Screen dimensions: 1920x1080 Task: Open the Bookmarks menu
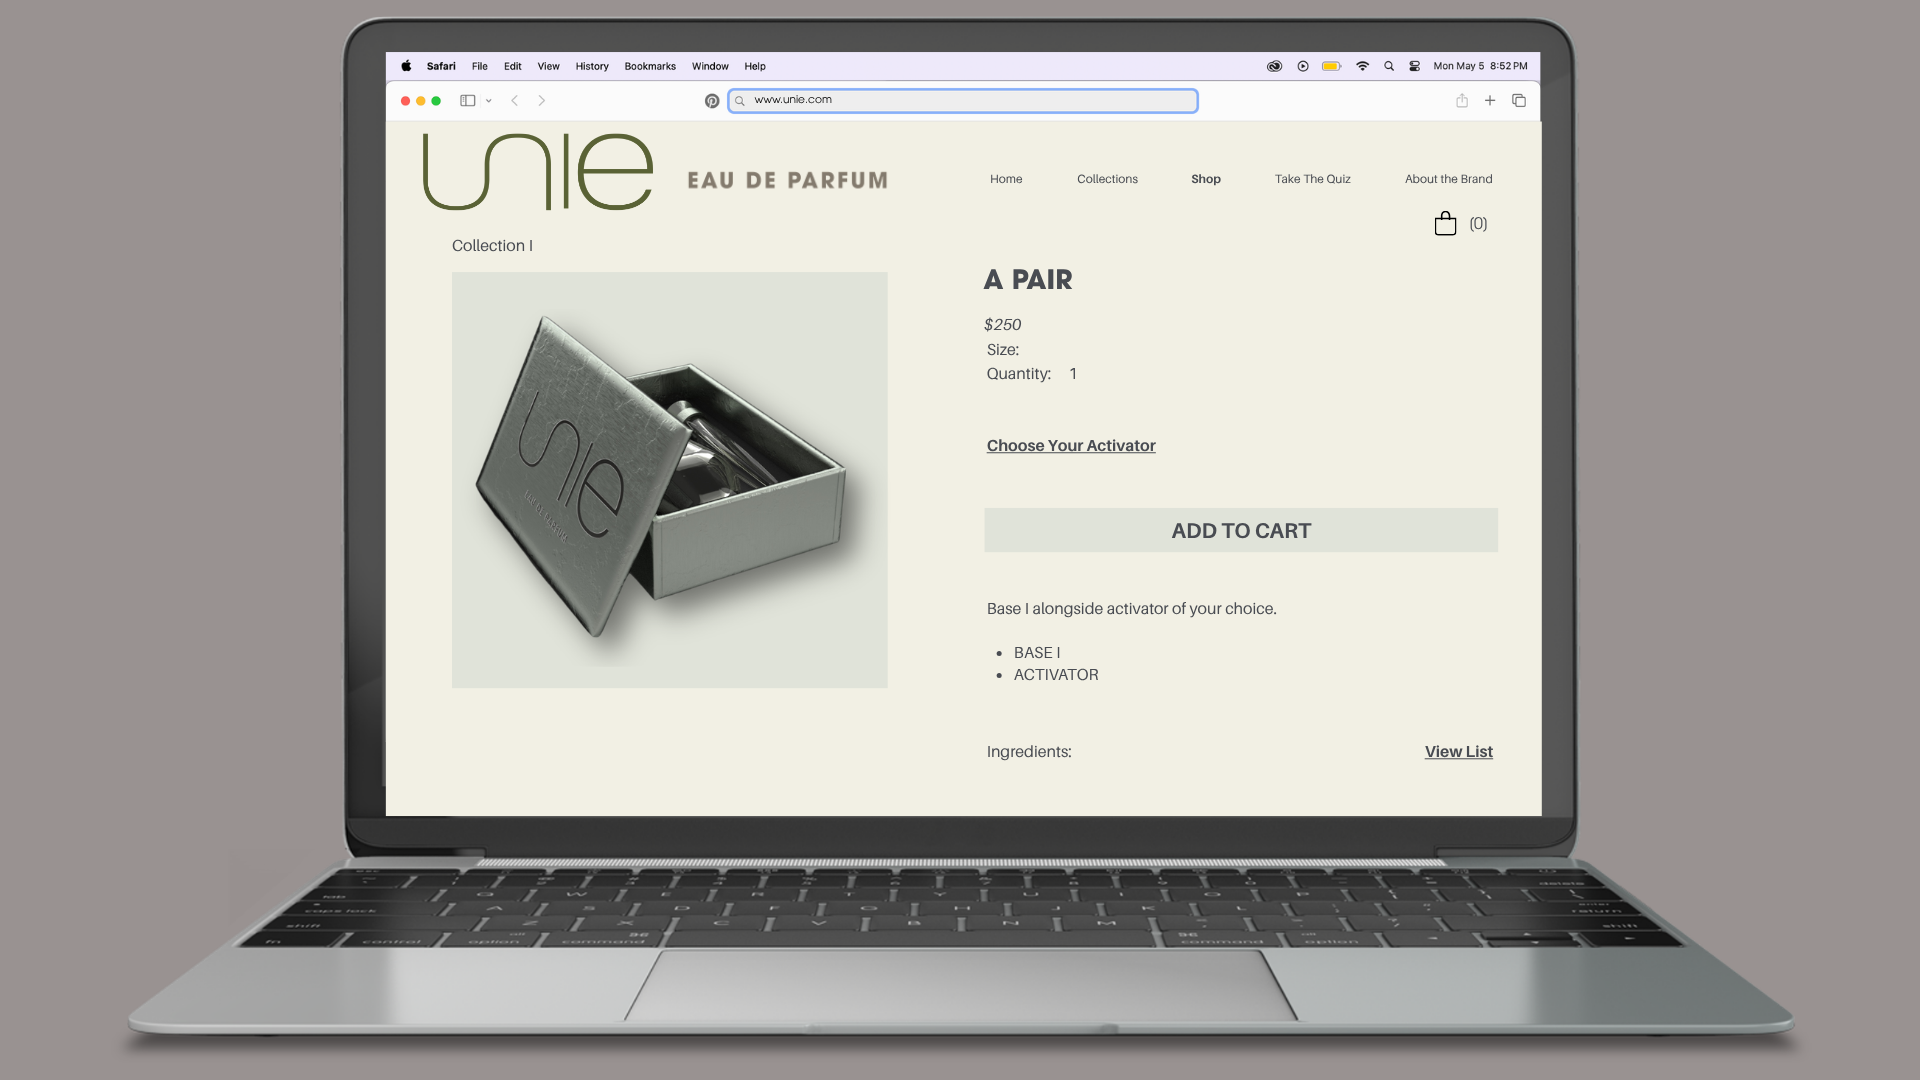click(x=650, y=66)
